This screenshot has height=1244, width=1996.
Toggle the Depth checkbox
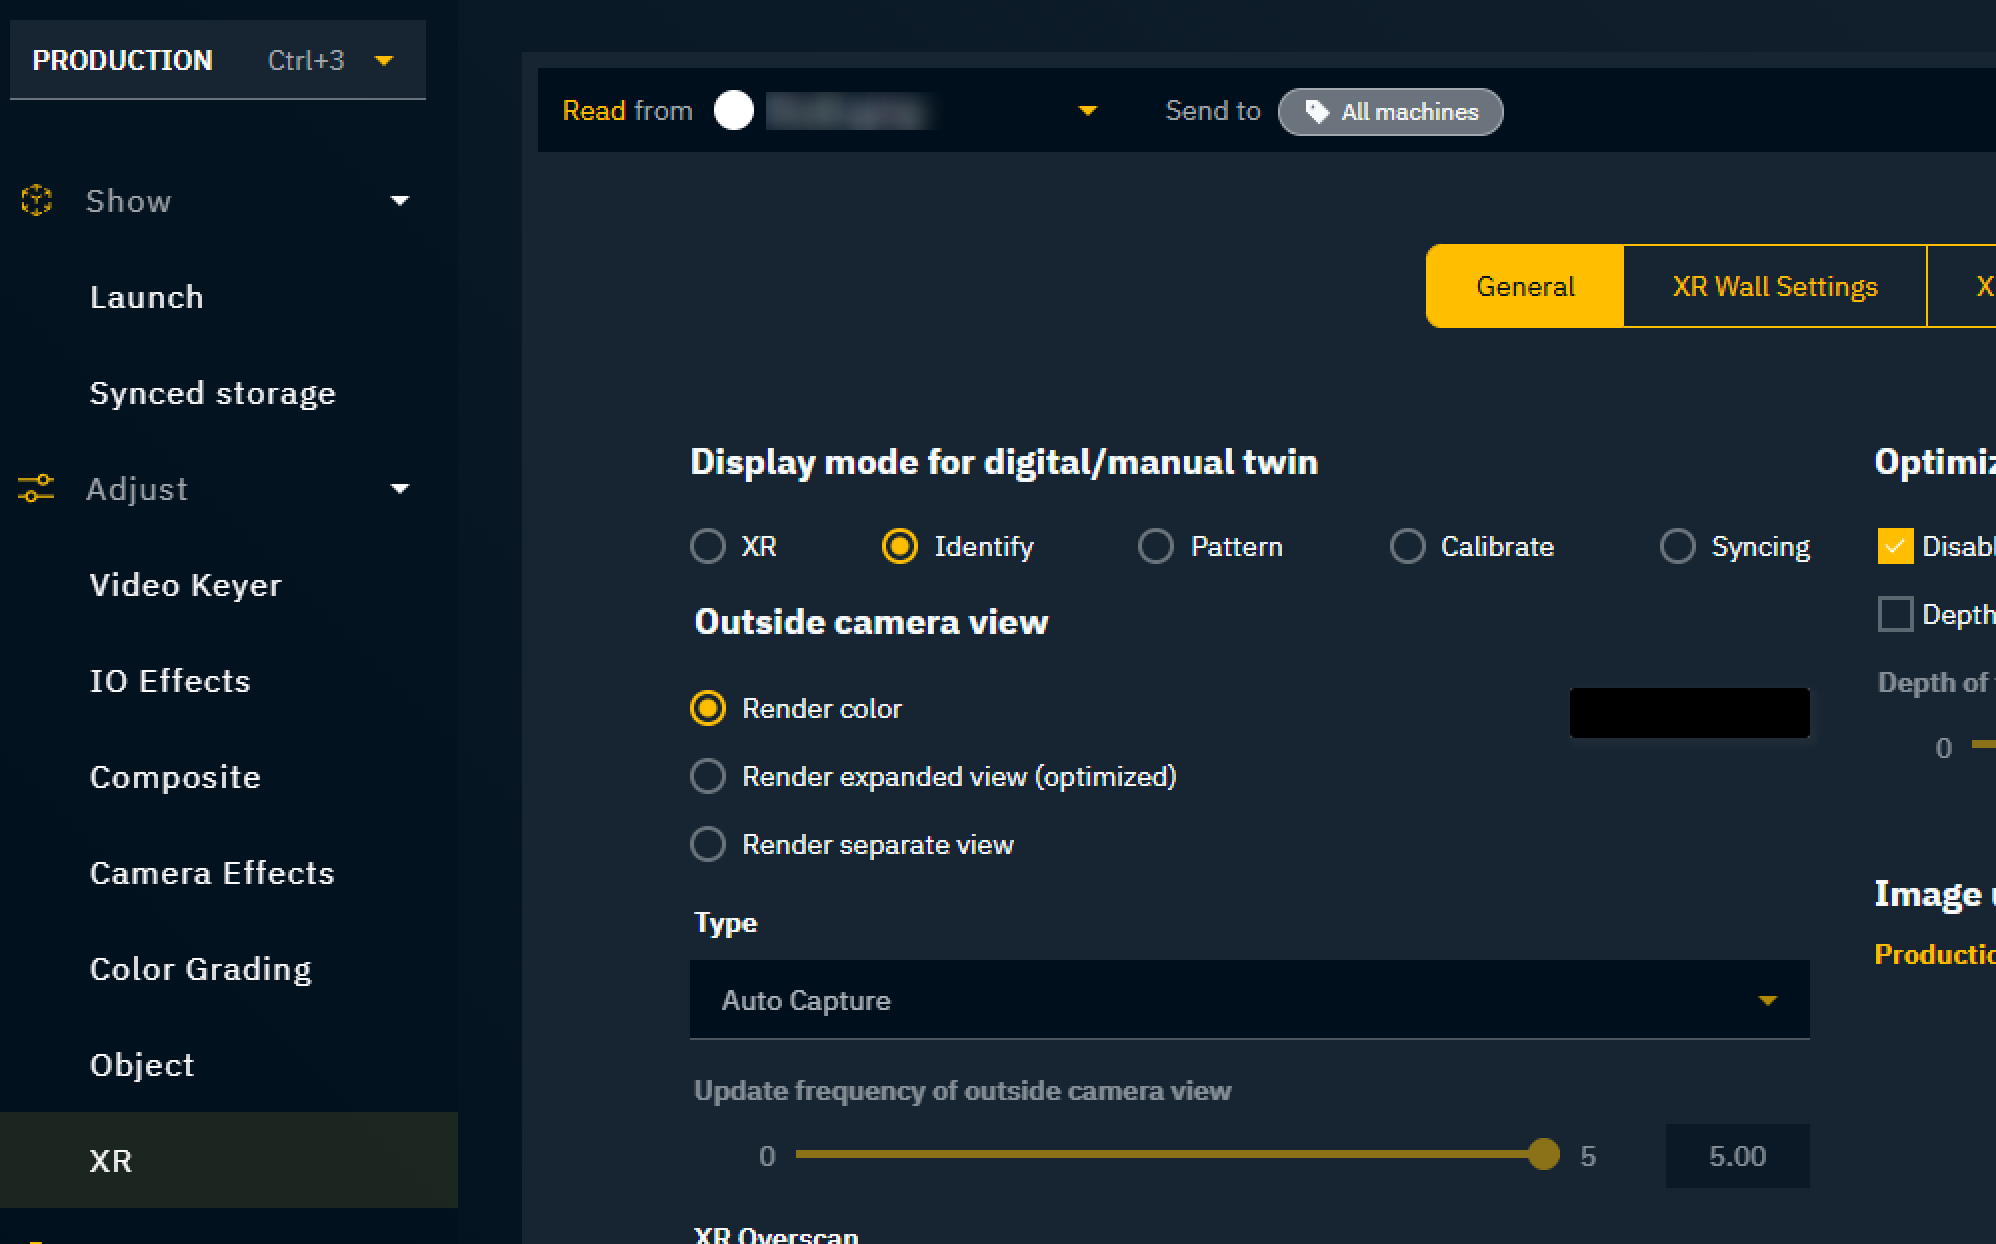pyautogui.click(x=1895, y=614)
